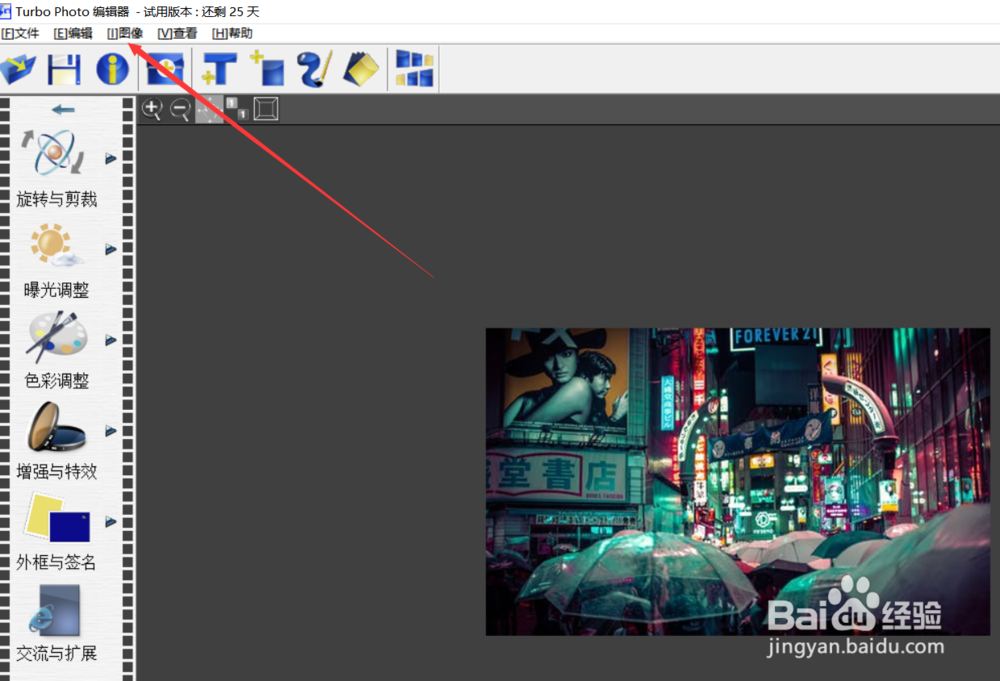Open the [E]编辑 menu
The image size is (1000, 681).
pyautogui.click(x=73, y=33)
